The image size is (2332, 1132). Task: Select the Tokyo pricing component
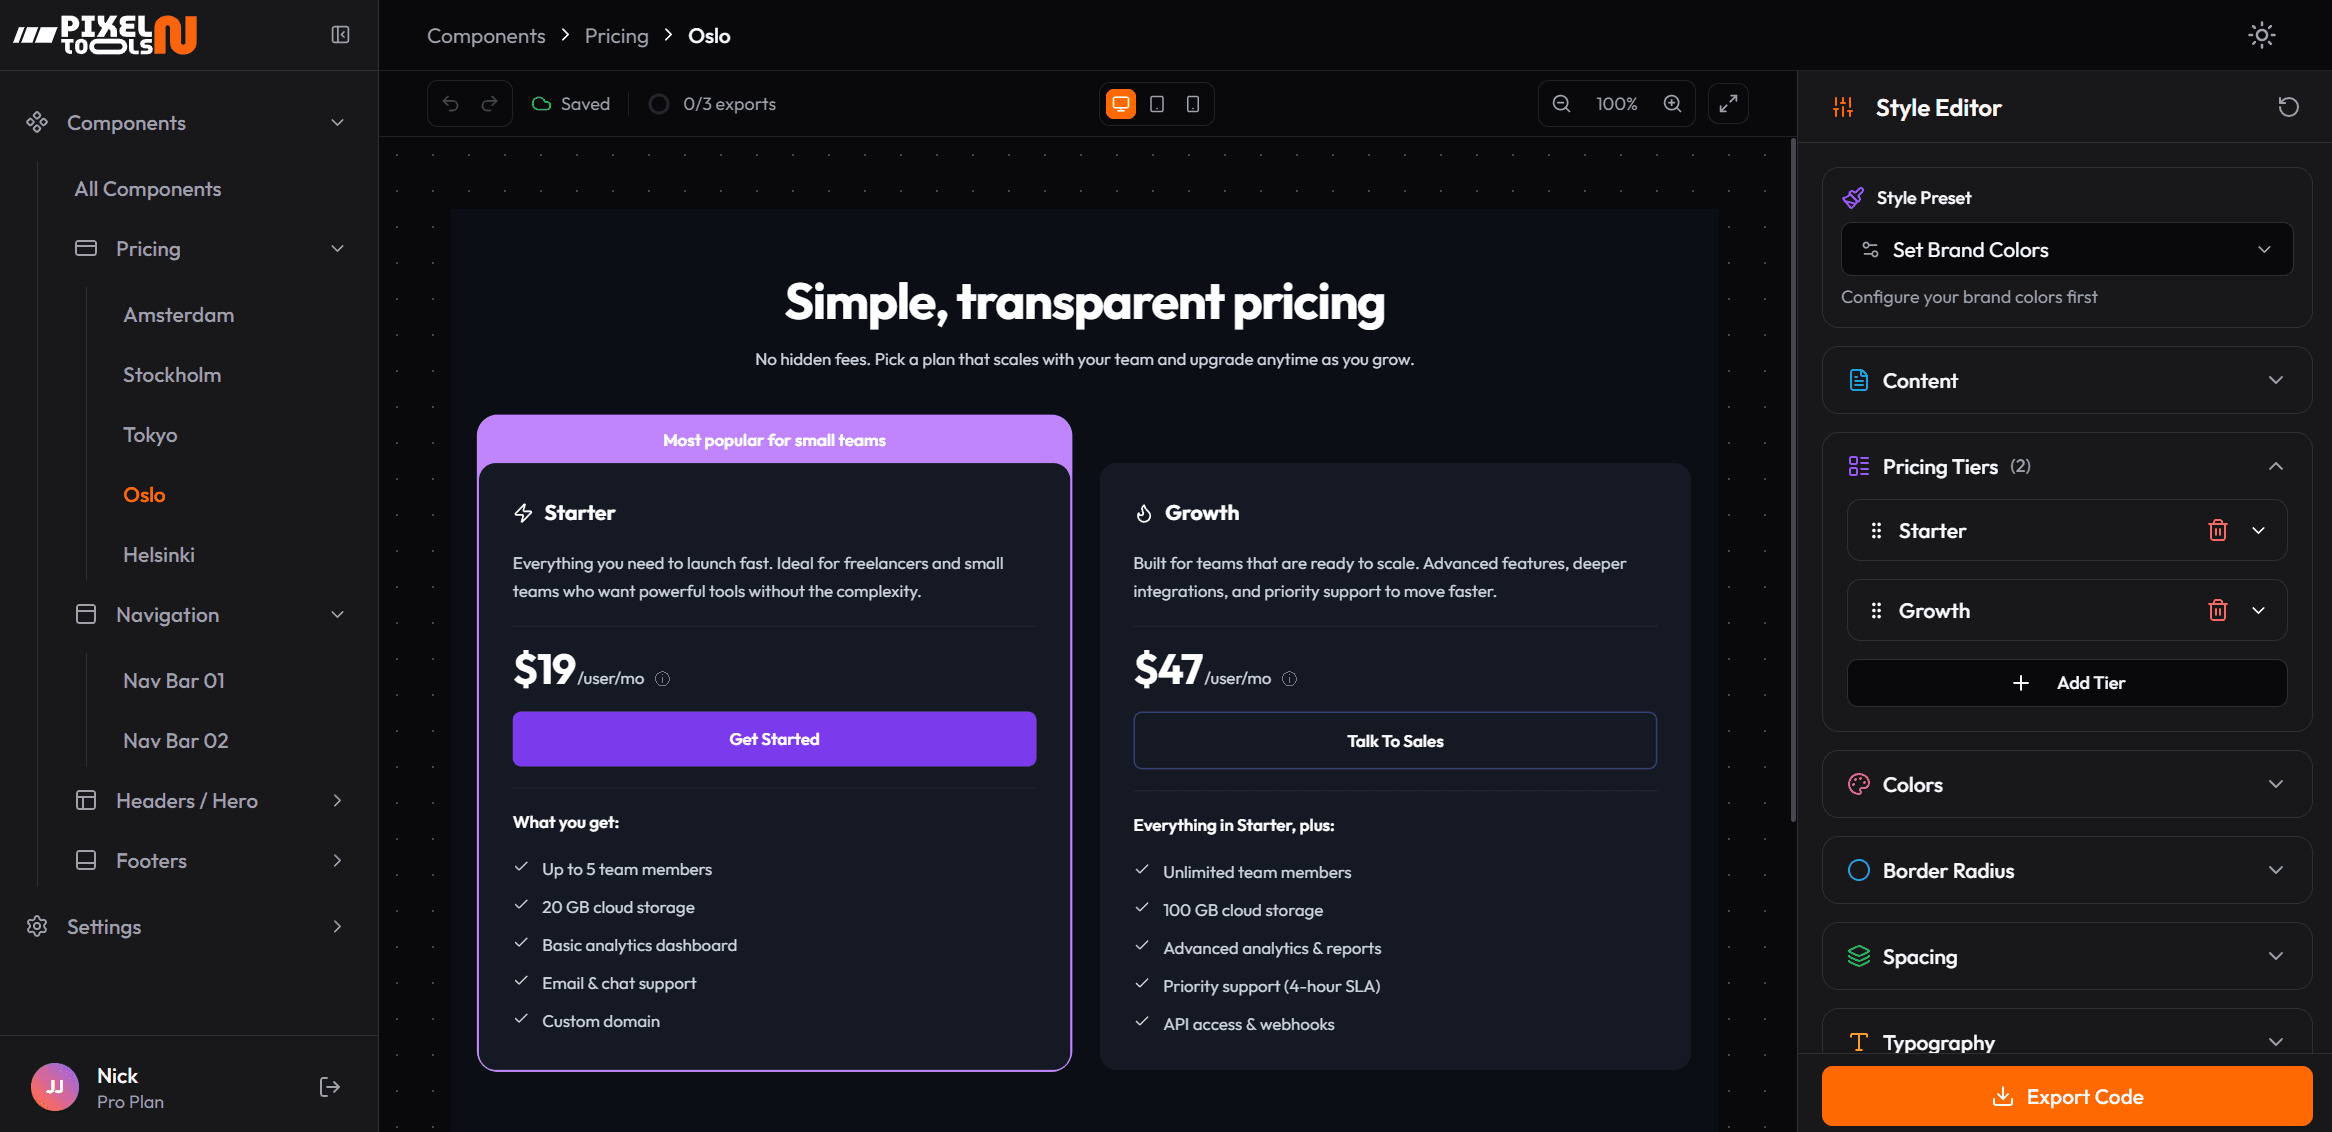point(150,434)
